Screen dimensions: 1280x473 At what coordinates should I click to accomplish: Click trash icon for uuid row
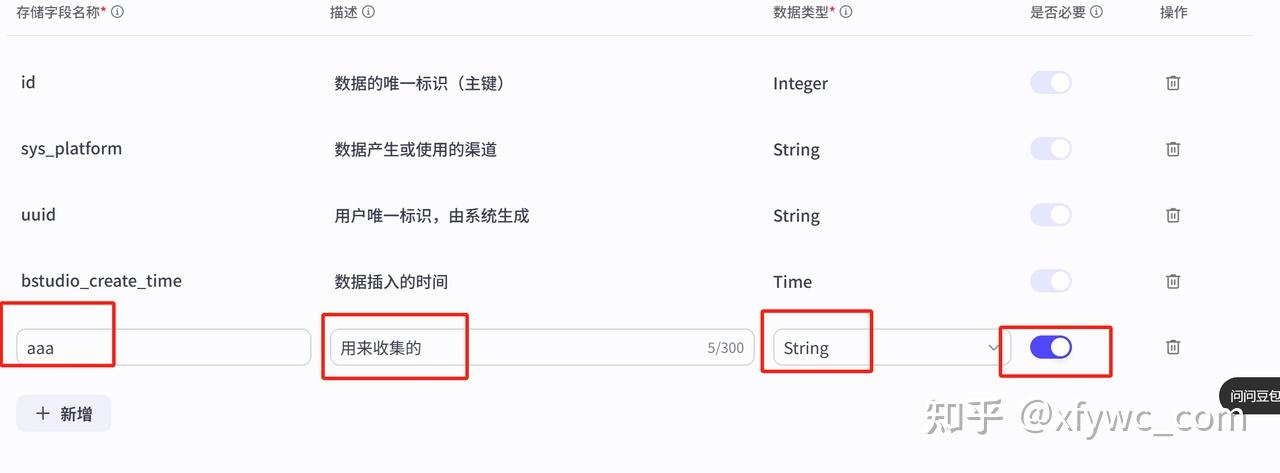pos(1173,215)
